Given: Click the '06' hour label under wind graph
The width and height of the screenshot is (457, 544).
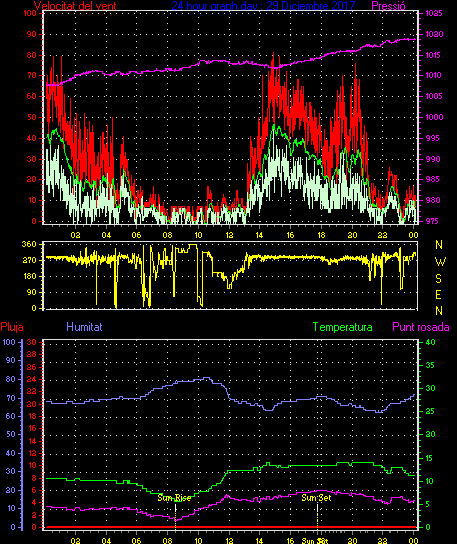Looking at the screenshot, I should (x=136, y=235).
